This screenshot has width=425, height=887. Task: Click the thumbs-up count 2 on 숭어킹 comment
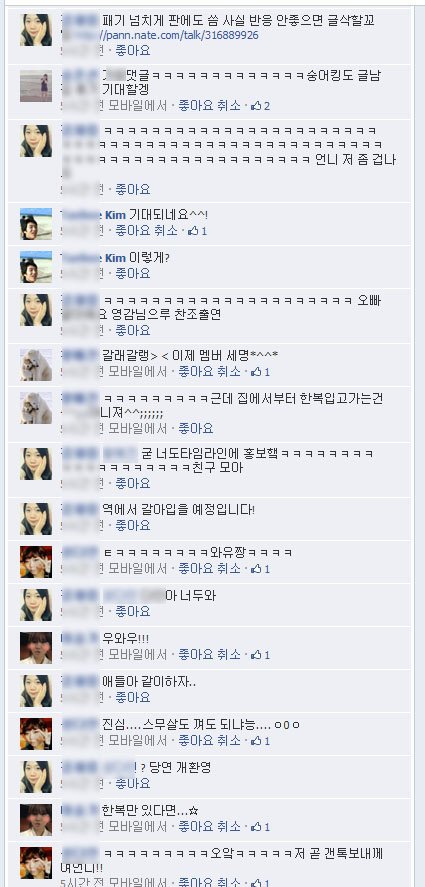267,106
